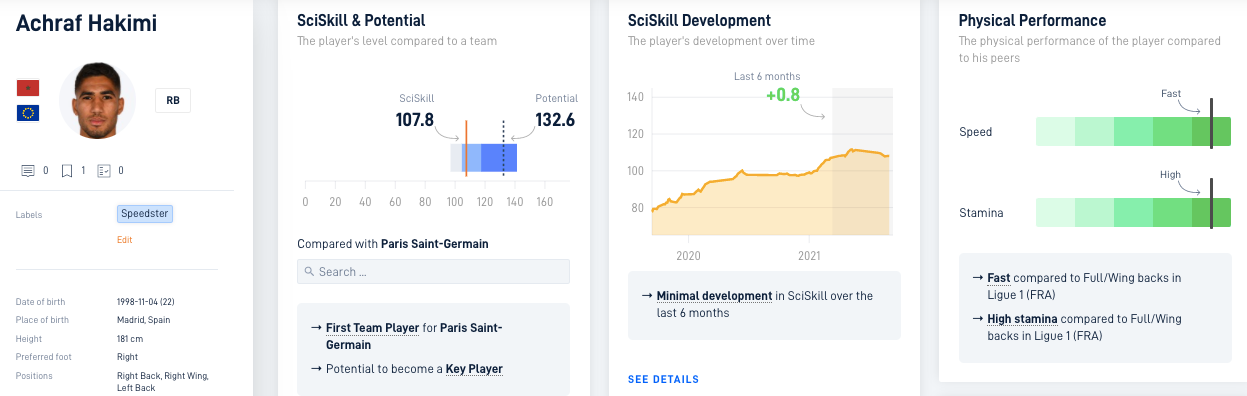Click Achraf Hakimi's profile photo
Viewport: 1247px width, 396px height.
(97, 101)
